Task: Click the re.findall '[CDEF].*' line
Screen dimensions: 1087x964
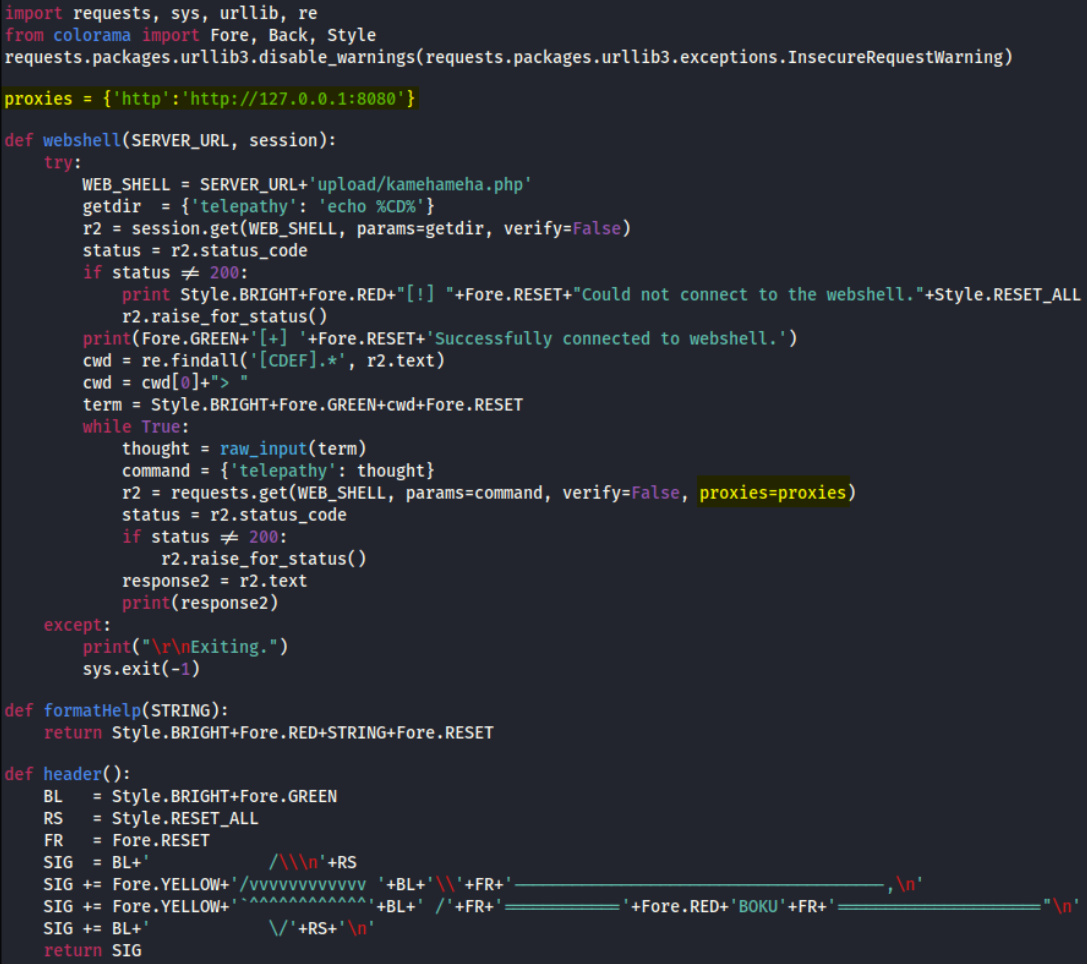Action: coord(263,361)
